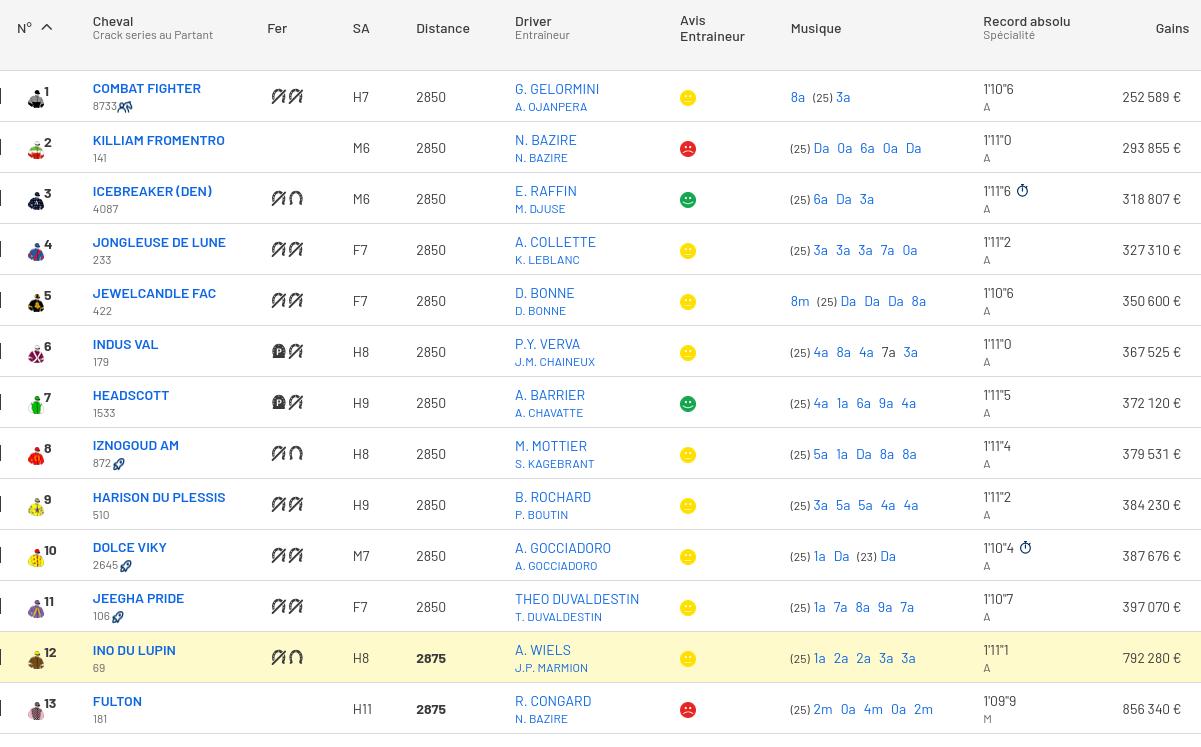This screenshot has width=1201, height=747.
Task: Click the Gains column header
Action: point(1172,28)
